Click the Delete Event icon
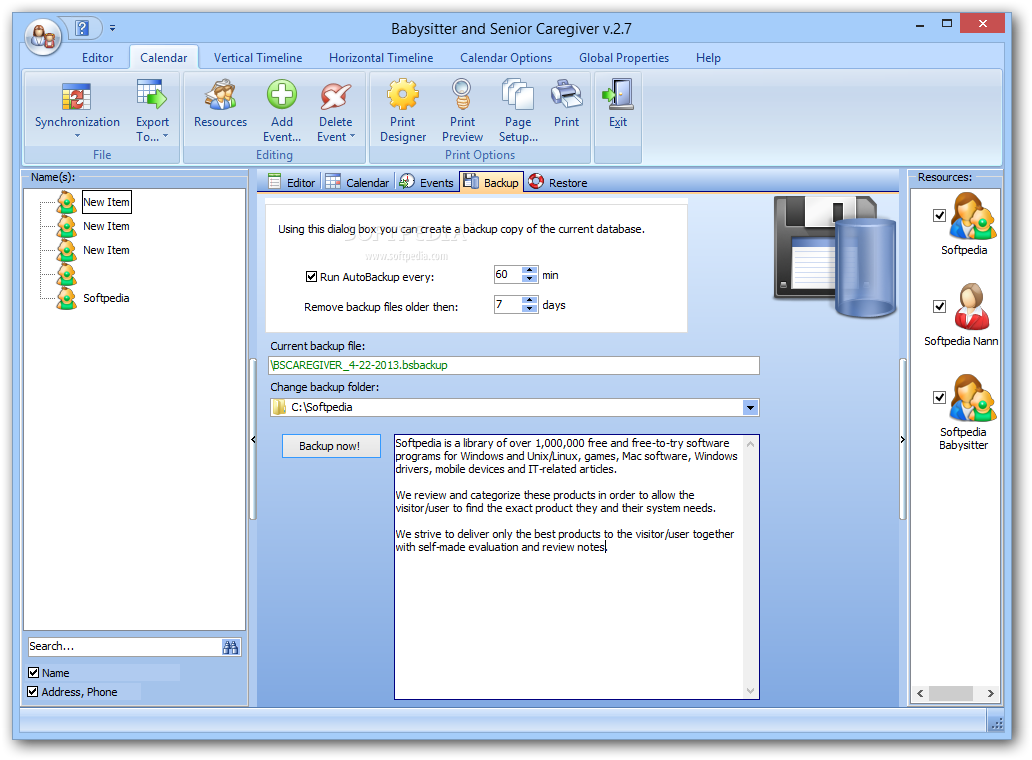Screen dimensions: 1032x760 (x=336, y=95)
